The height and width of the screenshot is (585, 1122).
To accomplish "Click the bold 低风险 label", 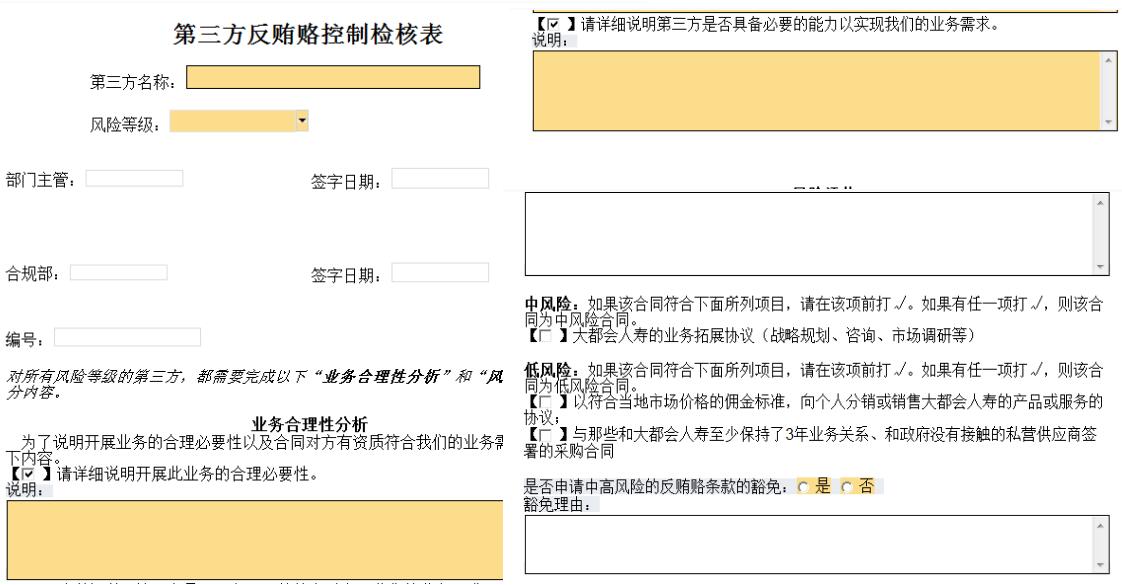I will click(x=549, y=370).
